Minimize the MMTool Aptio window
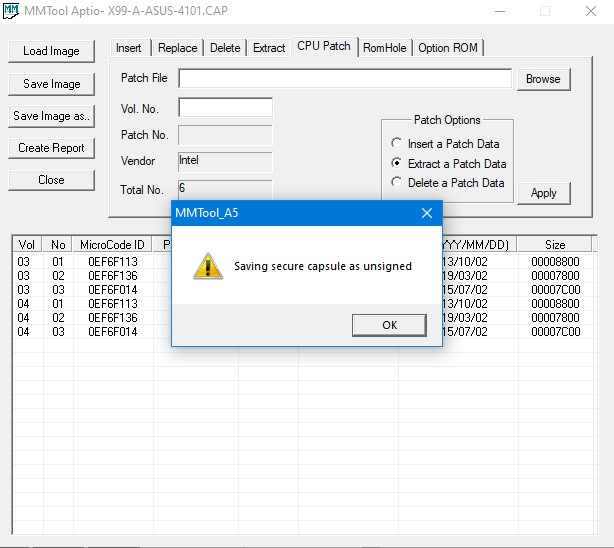614x548 pixels. coord(500,11)
